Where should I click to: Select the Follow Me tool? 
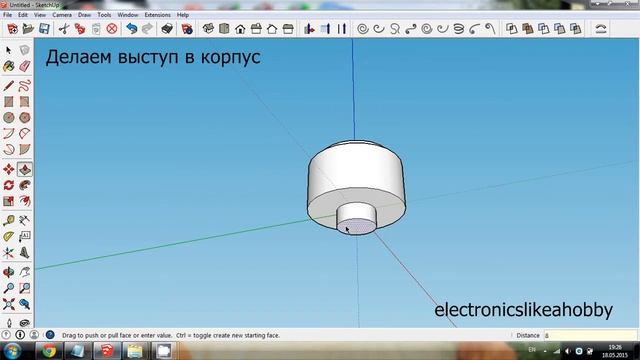coord(24,185)
